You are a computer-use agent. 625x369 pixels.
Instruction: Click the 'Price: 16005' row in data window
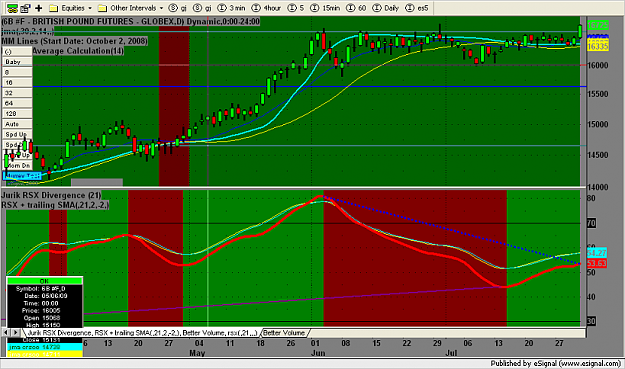(x=44, y=310)
